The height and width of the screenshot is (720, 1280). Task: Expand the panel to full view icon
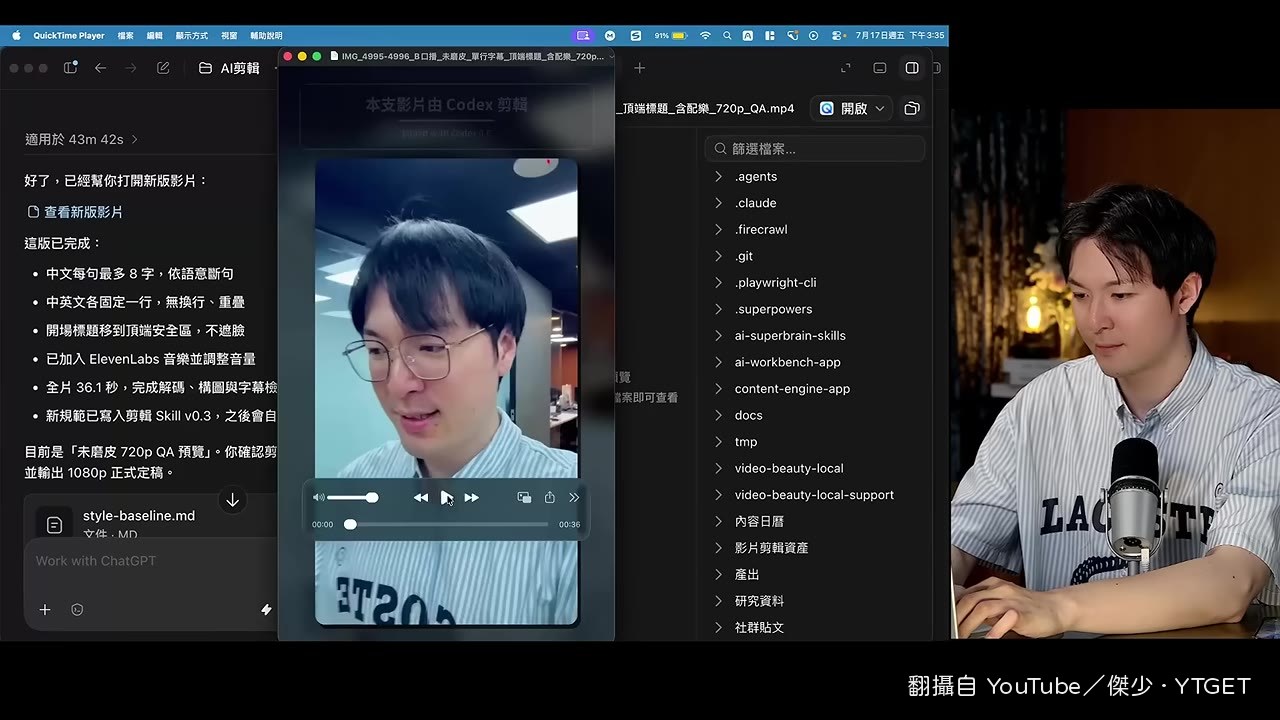(x=846, y=68)
